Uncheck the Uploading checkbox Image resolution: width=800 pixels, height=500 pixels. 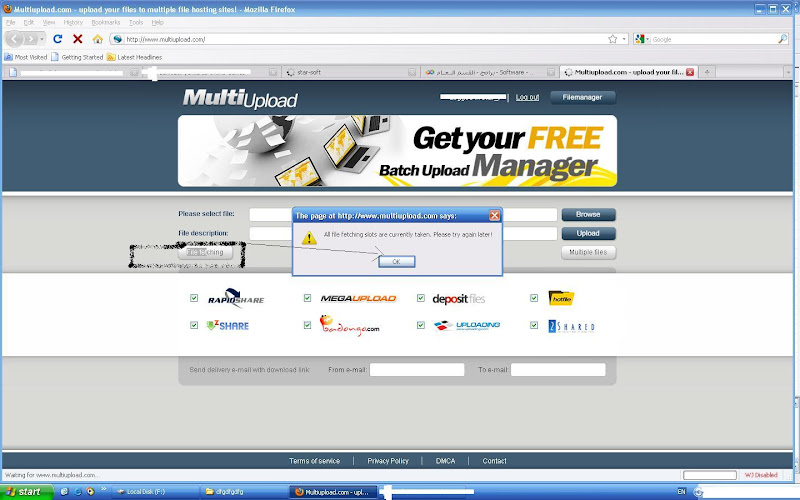(x=420, y=325)
